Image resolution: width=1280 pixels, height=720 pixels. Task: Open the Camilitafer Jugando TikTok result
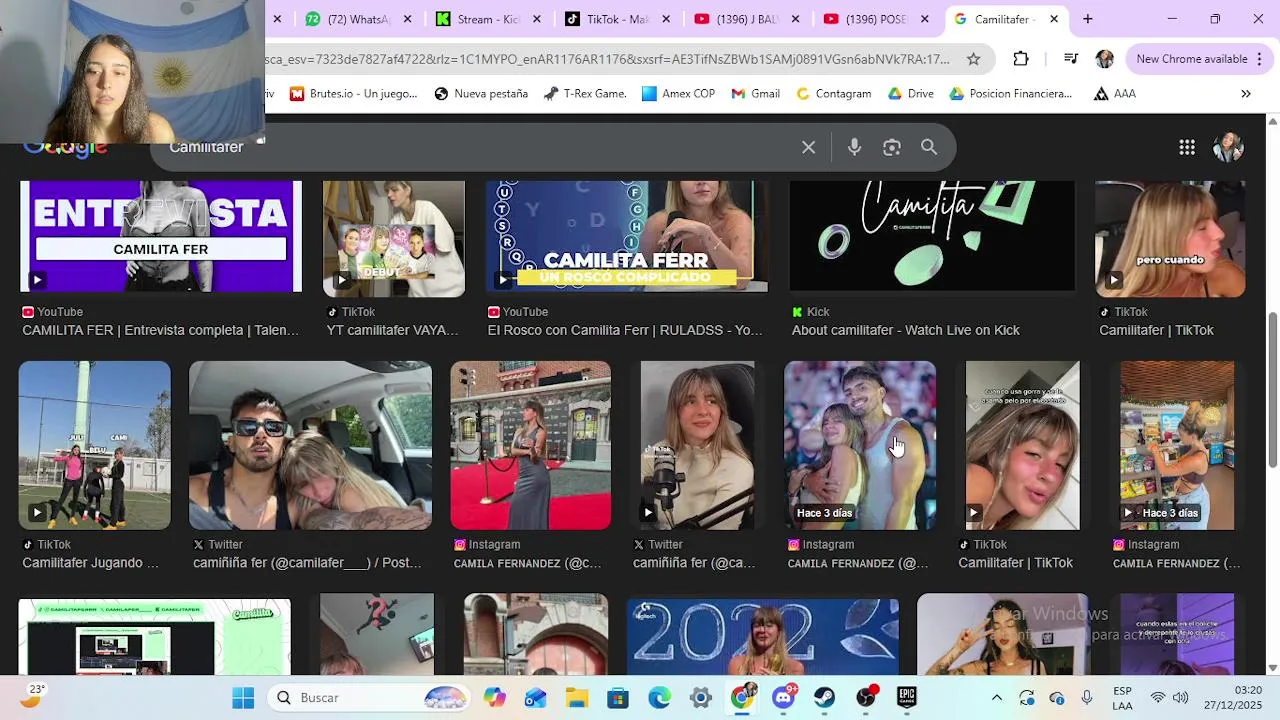click(90, 563)
